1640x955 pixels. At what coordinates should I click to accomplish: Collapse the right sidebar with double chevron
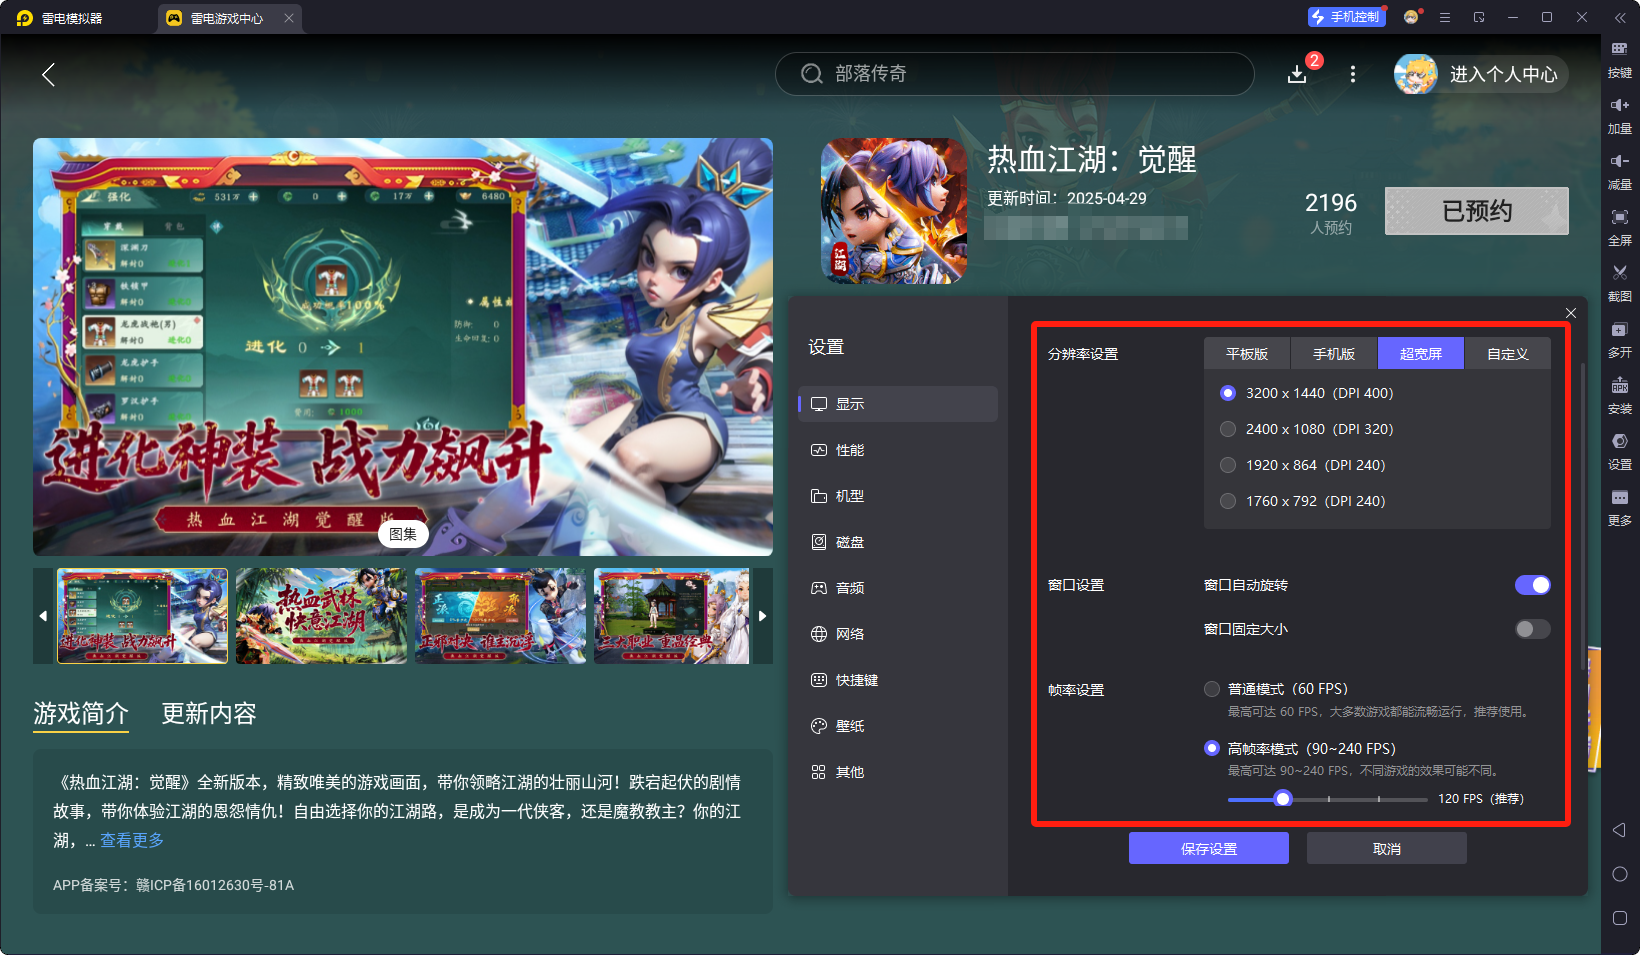point(1620,17)
